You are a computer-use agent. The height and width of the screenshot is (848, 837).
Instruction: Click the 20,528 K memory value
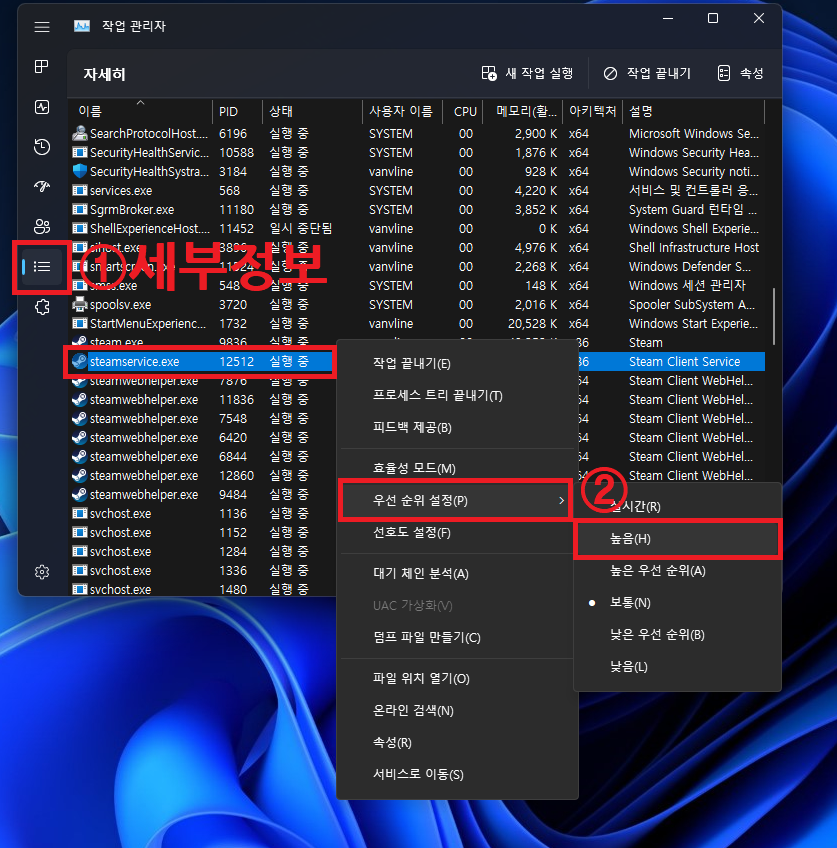[533, 323]
